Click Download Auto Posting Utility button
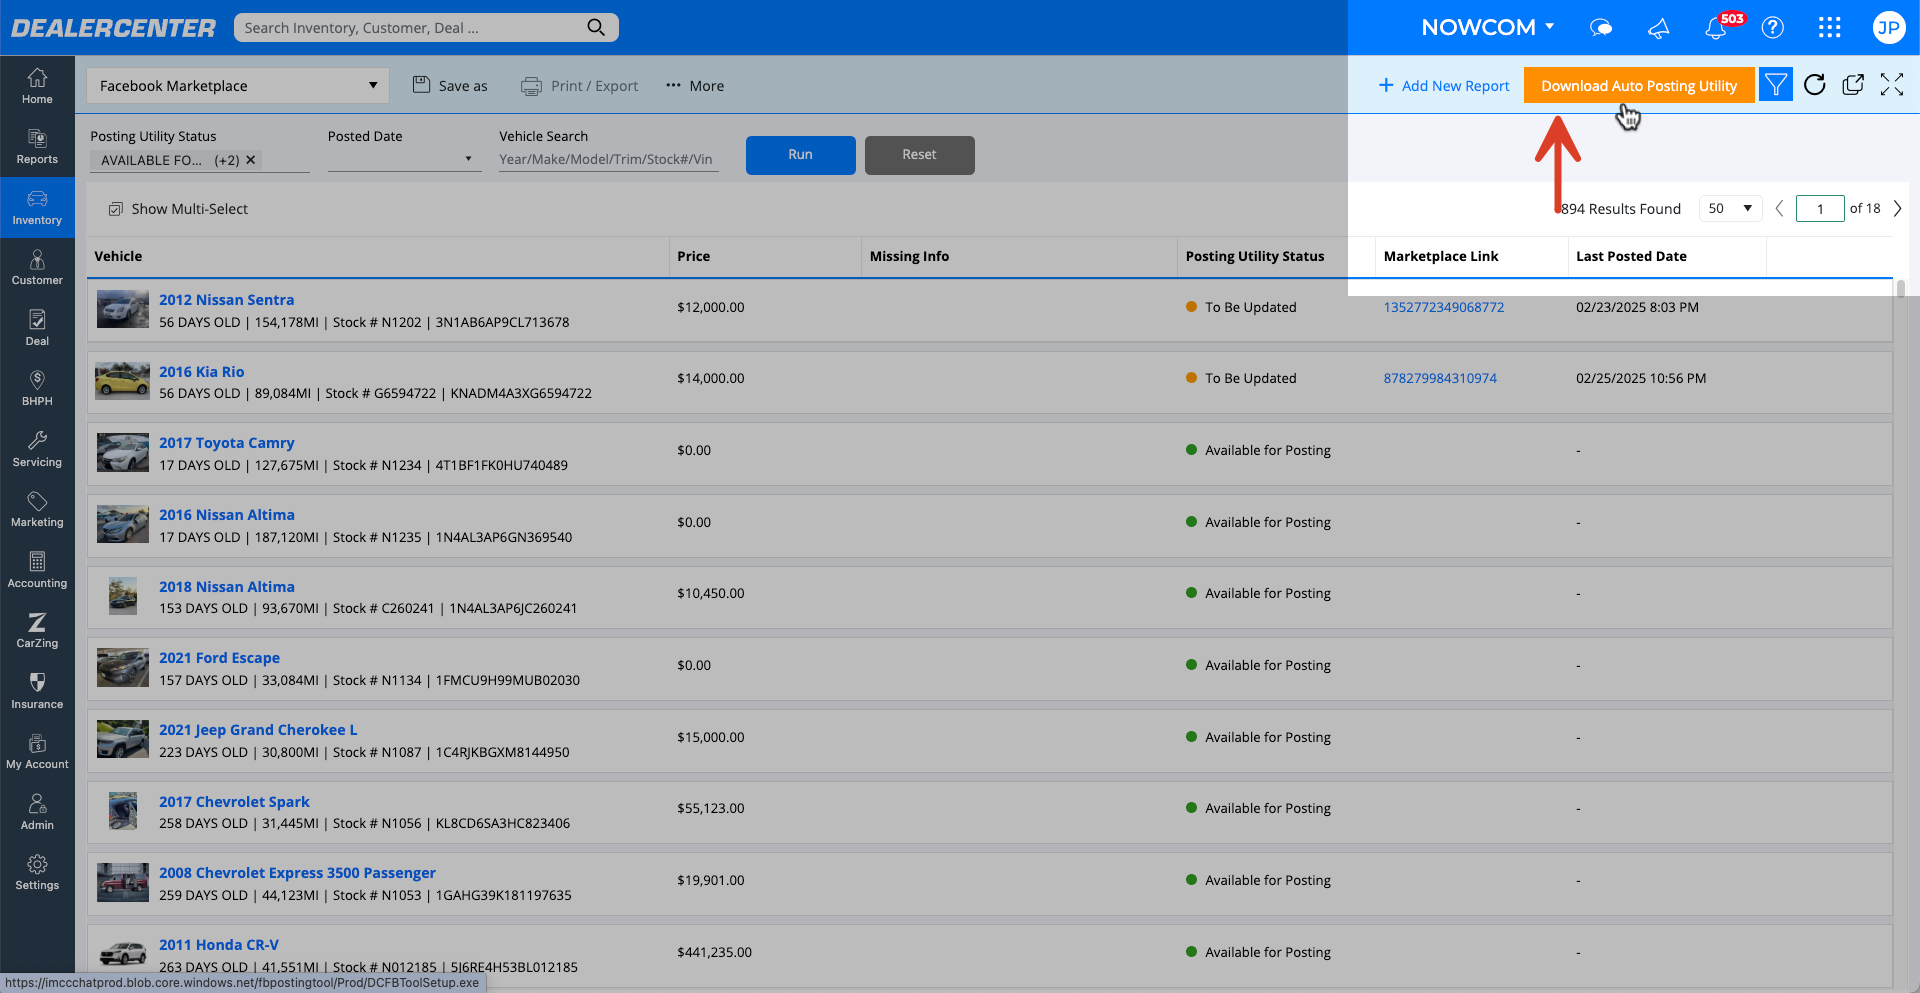Viewport: 1920px width, 993px height. [1638, 85]
